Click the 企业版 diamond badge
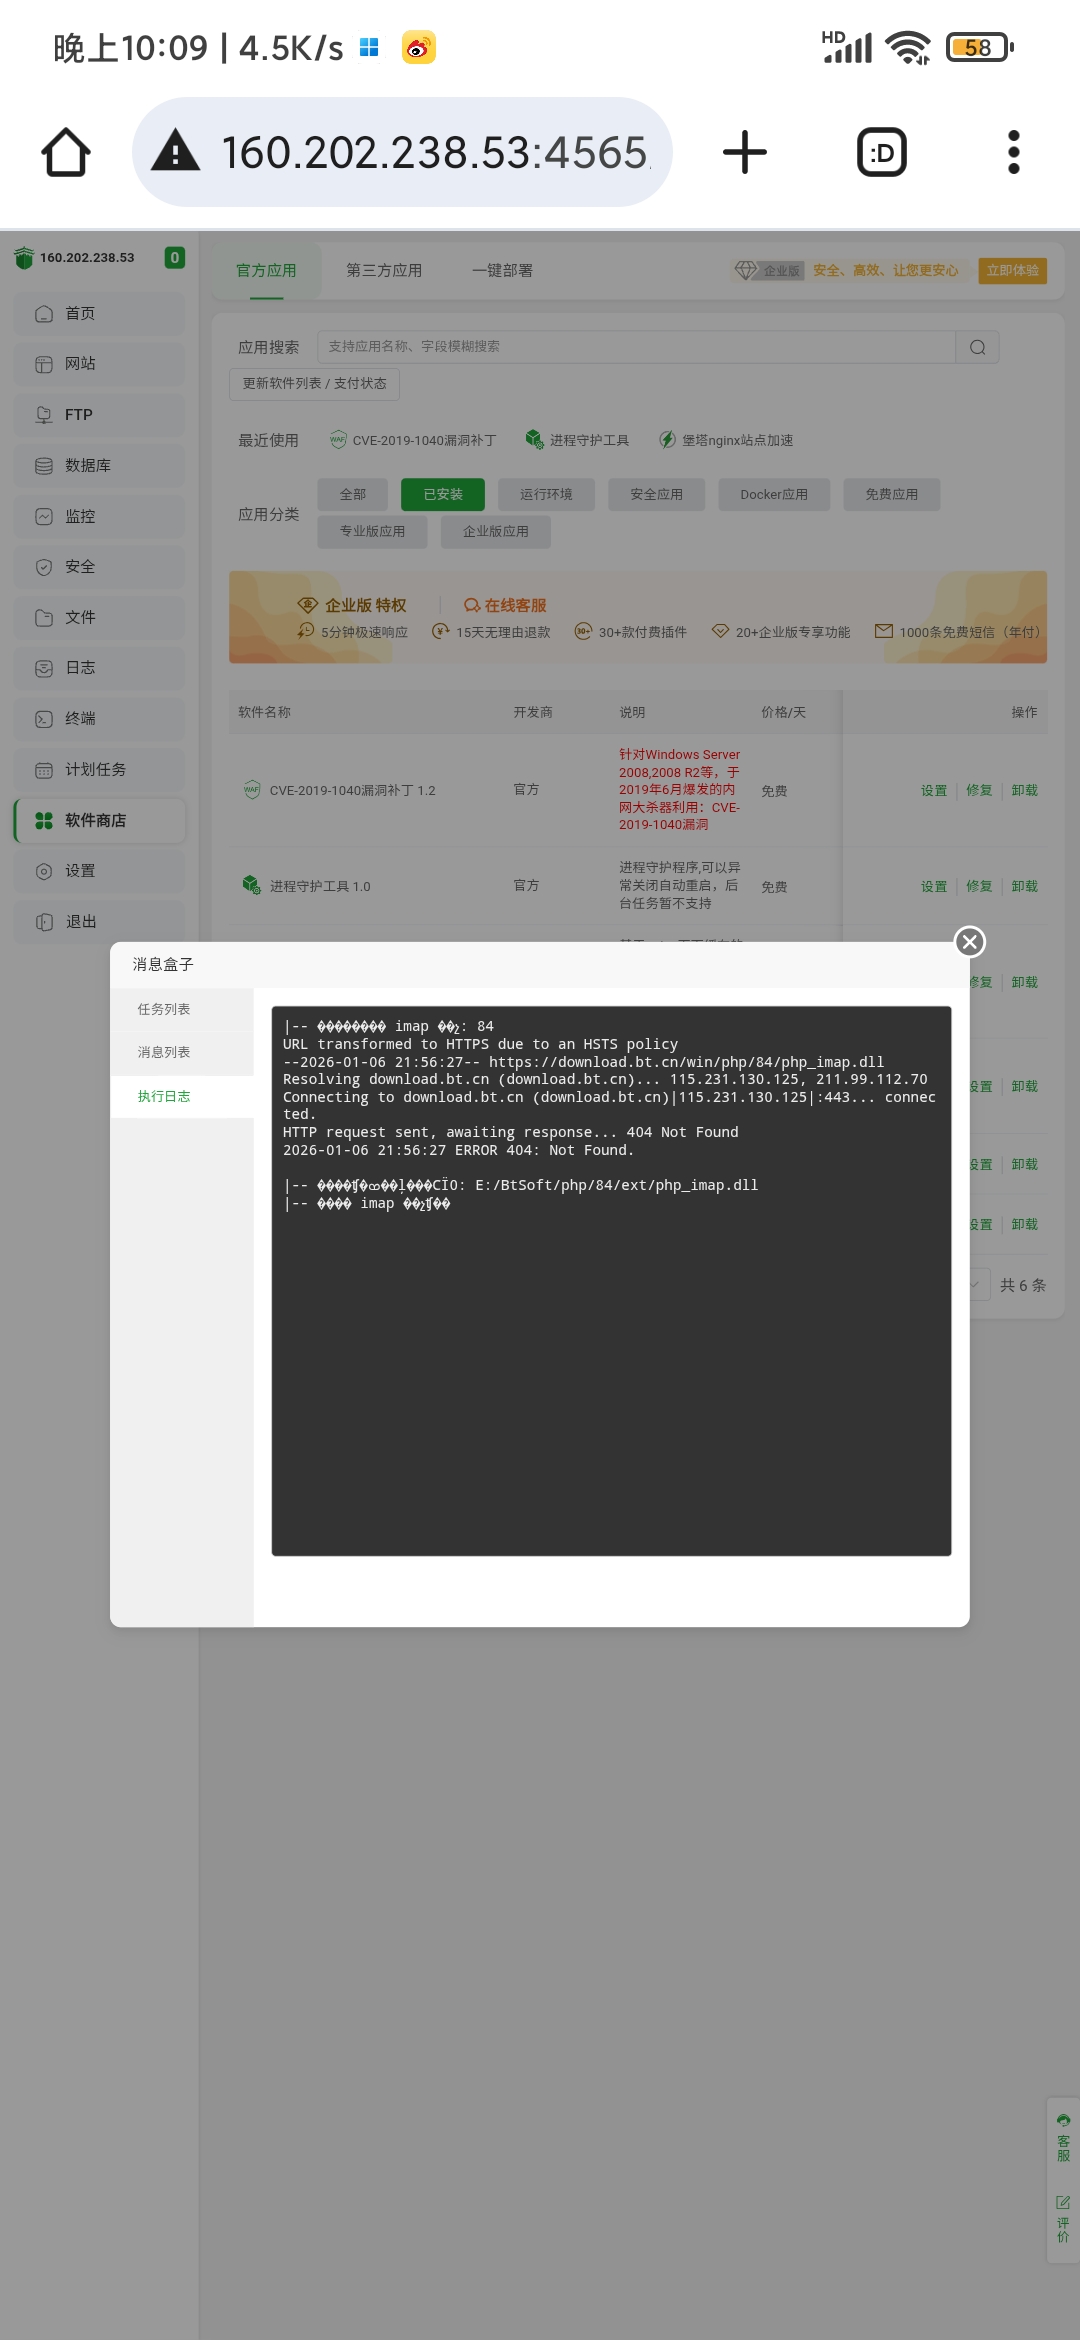 tap(768, 271)
